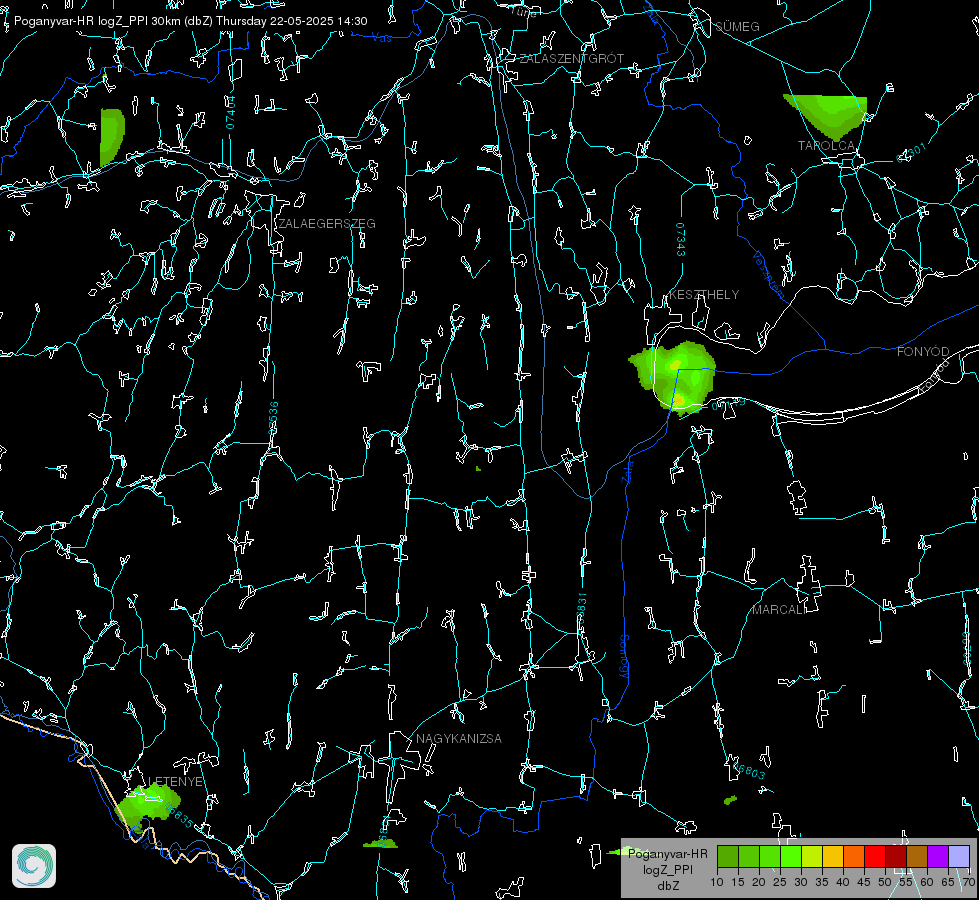Select the 15–20 dBZ green legend swatch
Screen dimensions: 979x900
[749, 856]
